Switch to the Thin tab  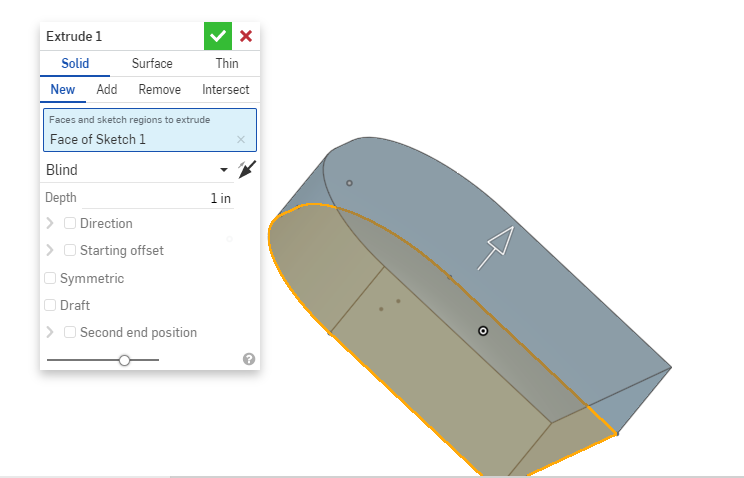(x=227, y=63)
